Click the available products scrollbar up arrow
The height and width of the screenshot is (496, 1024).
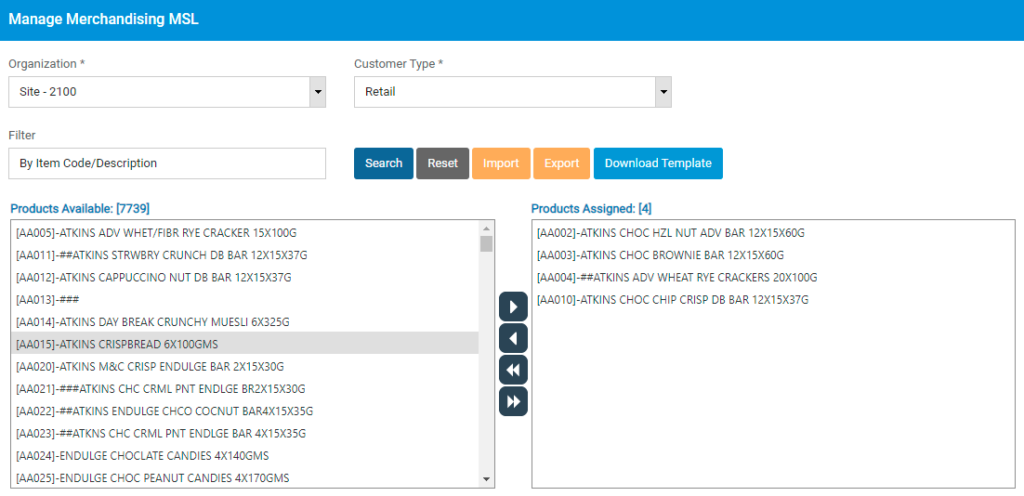[x=486, y=228]
